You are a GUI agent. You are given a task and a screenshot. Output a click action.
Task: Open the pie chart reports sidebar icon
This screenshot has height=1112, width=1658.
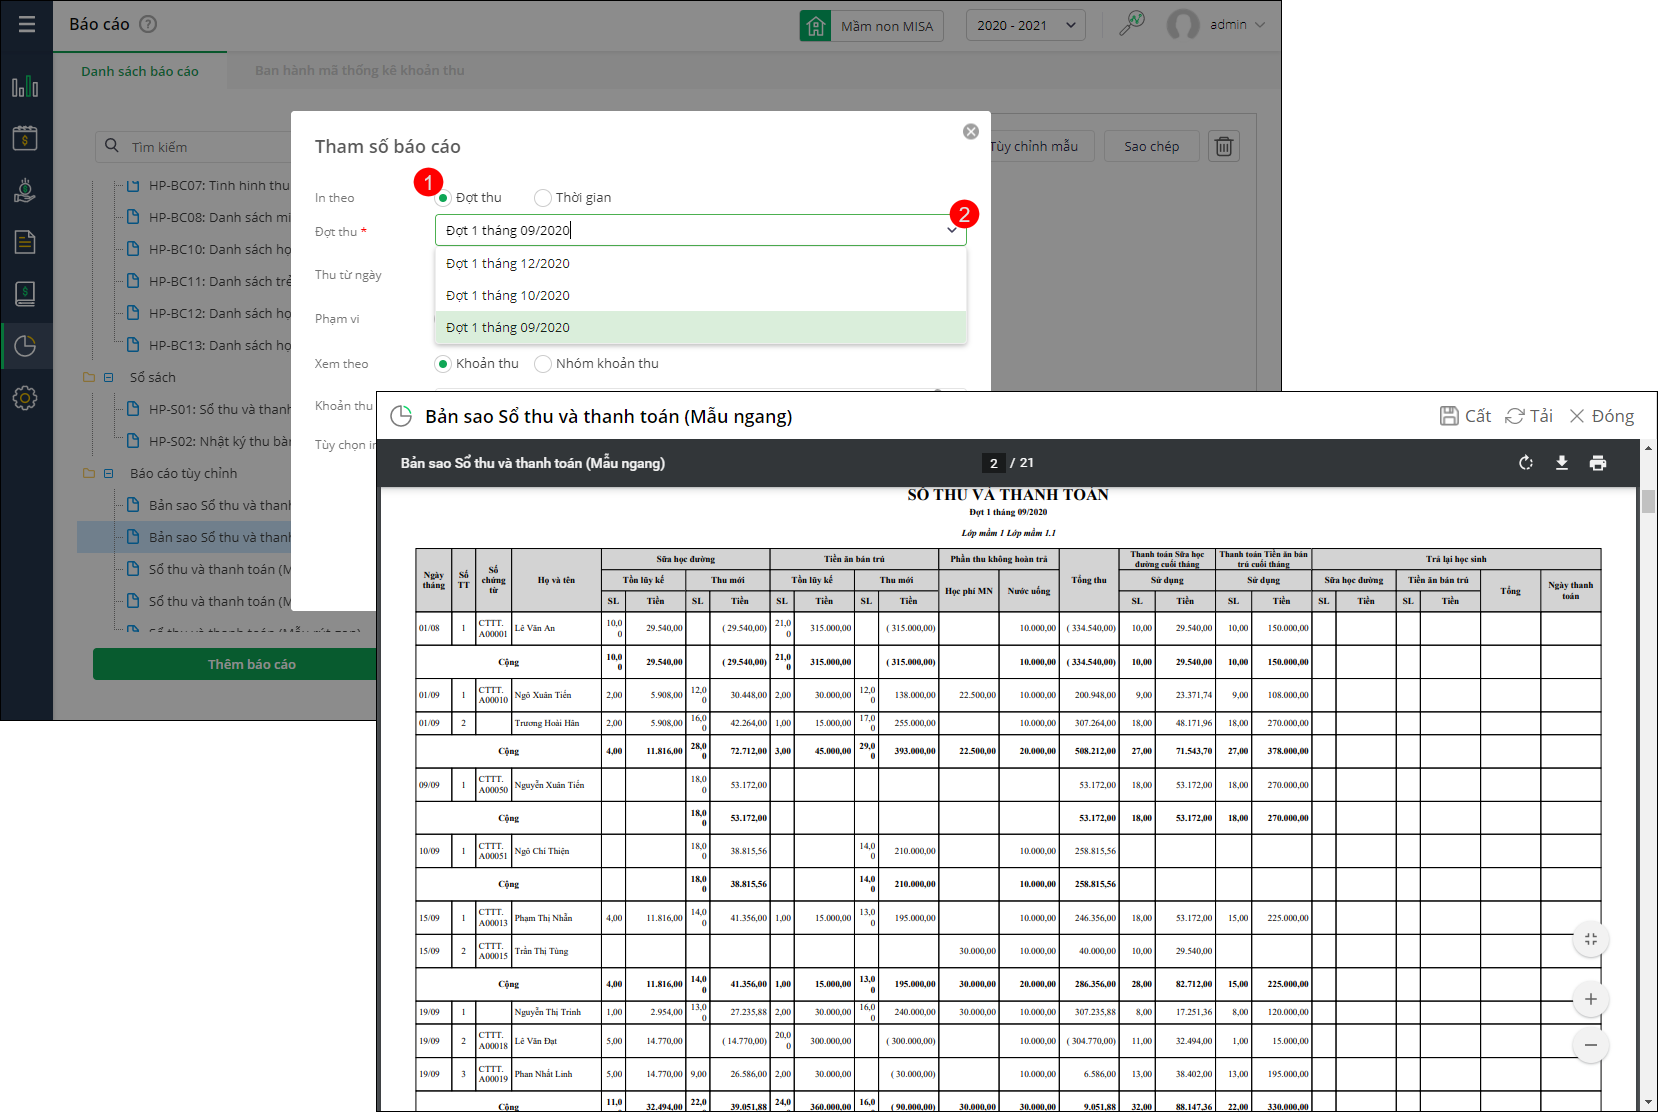[x=25, y=346]
